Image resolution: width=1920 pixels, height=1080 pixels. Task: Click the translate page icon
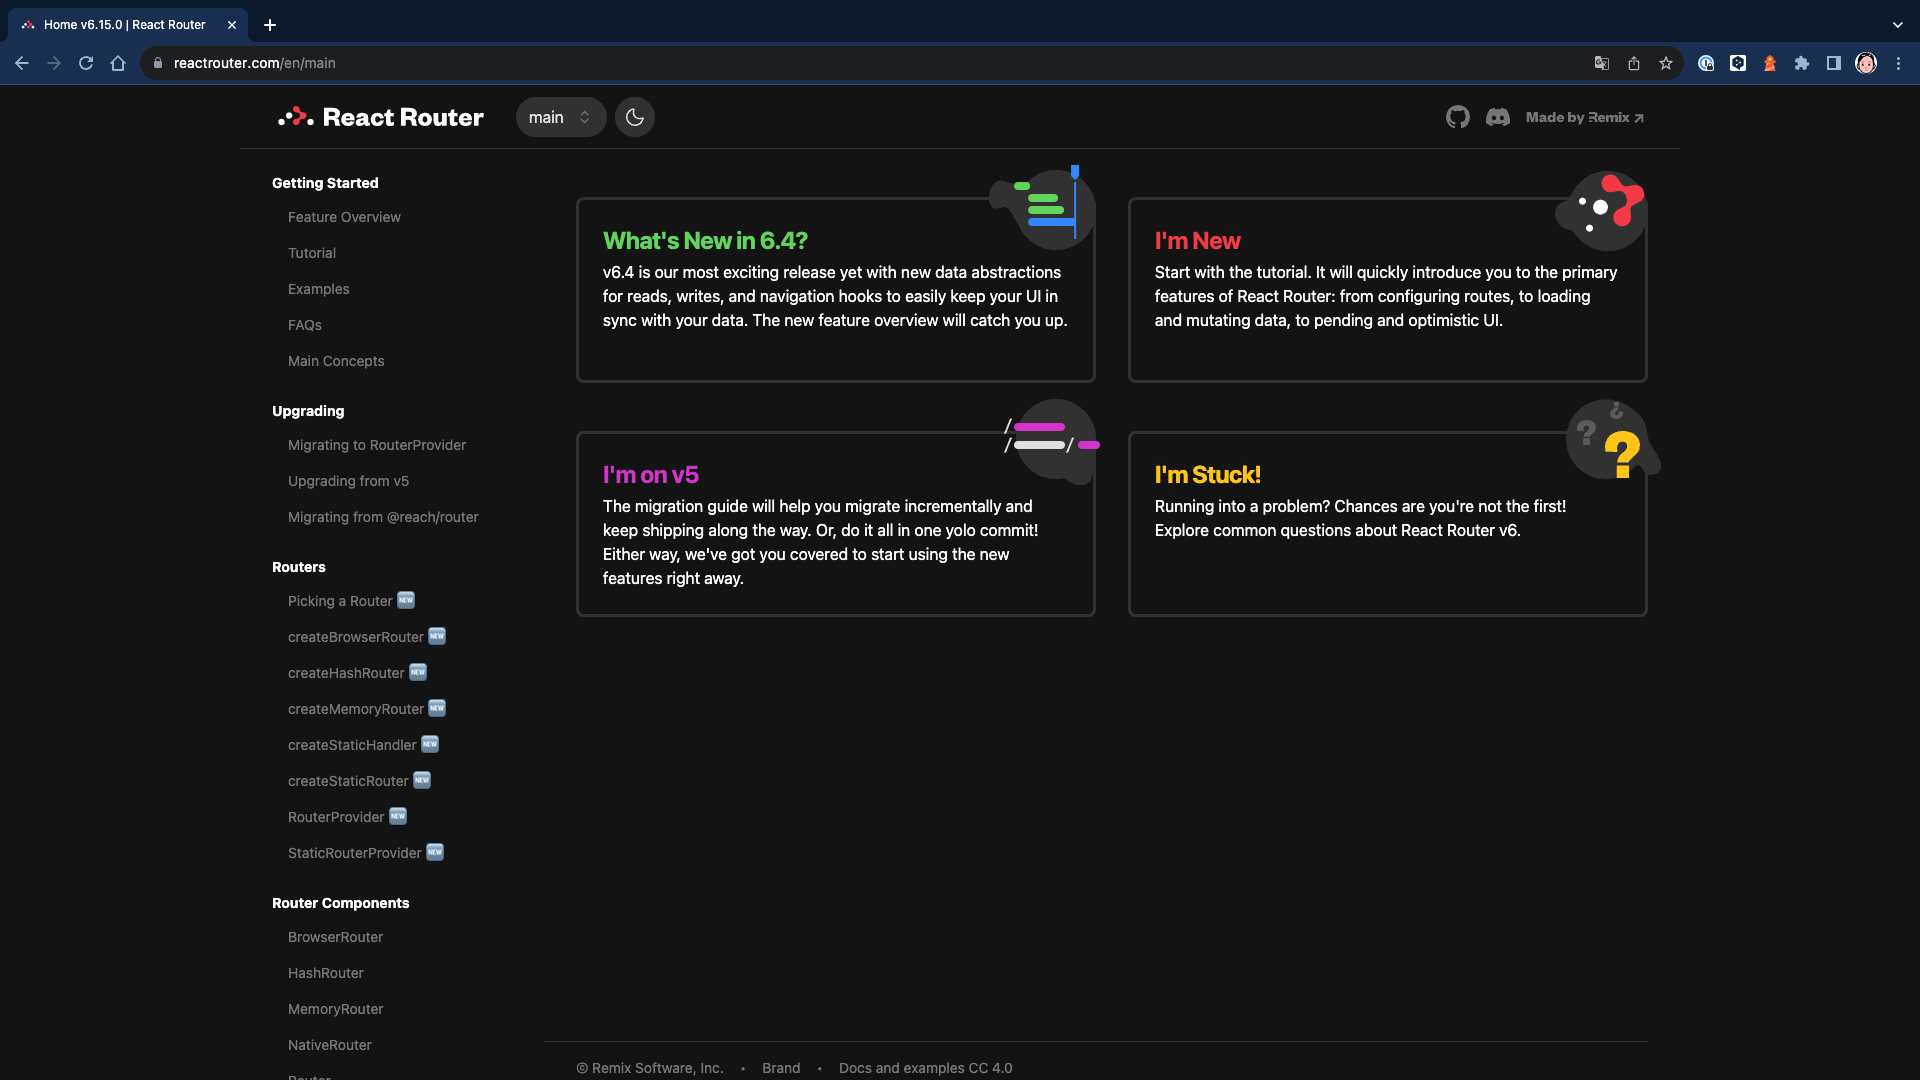pyautogui.click(x=1601, y=63)
